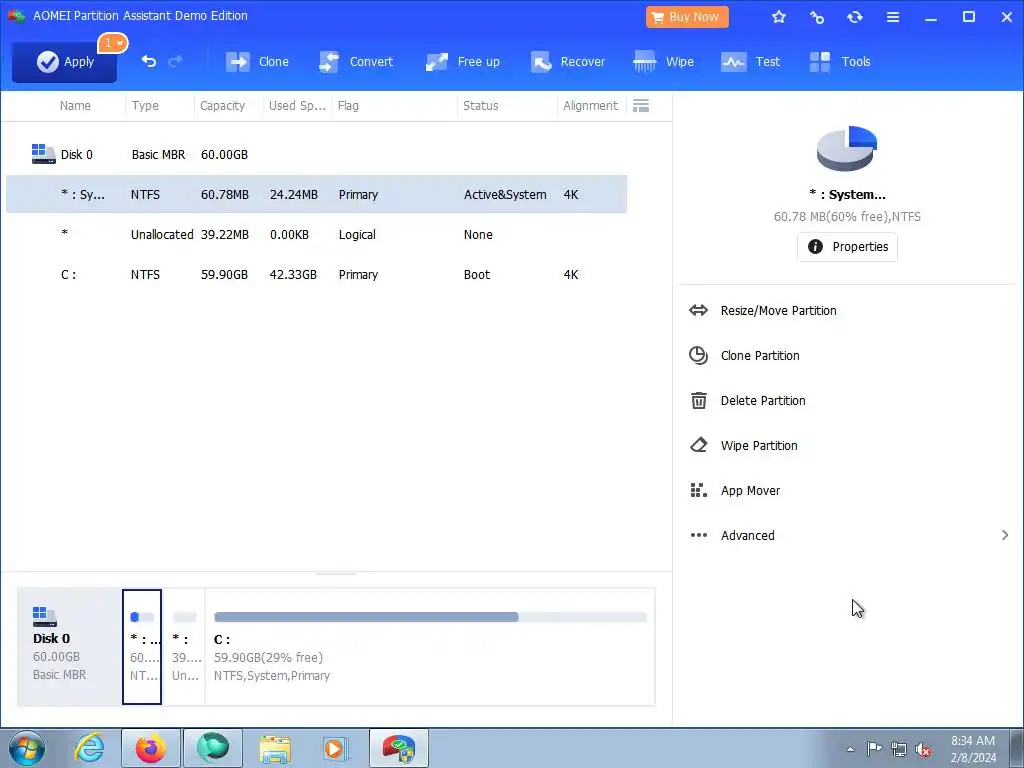Open the Edge browser from taskbar
Screen dimensions: 1024x768
click(x=212, y=748)
